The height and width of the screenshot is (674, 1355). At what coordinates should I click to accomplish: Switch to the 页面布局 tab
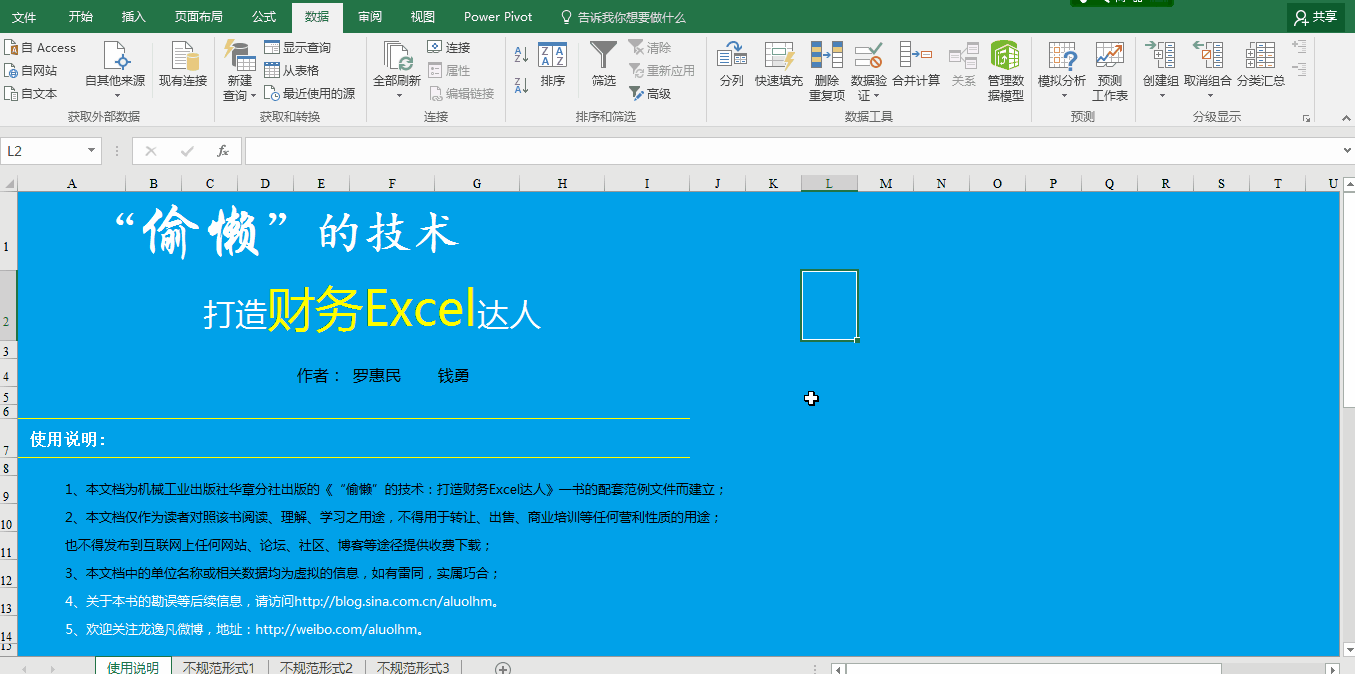coord(199,17)
